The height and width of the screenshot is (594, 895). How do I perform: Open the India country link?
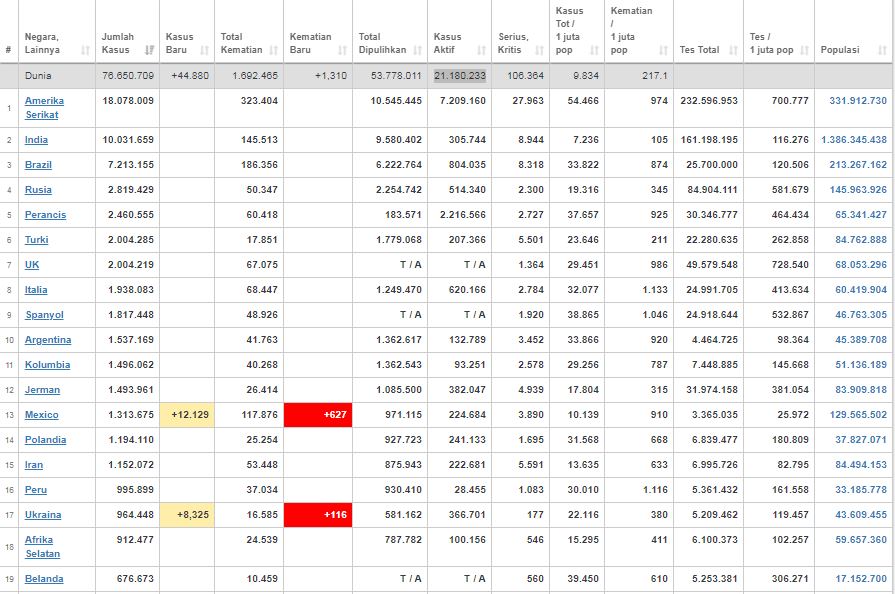[36, 140]
